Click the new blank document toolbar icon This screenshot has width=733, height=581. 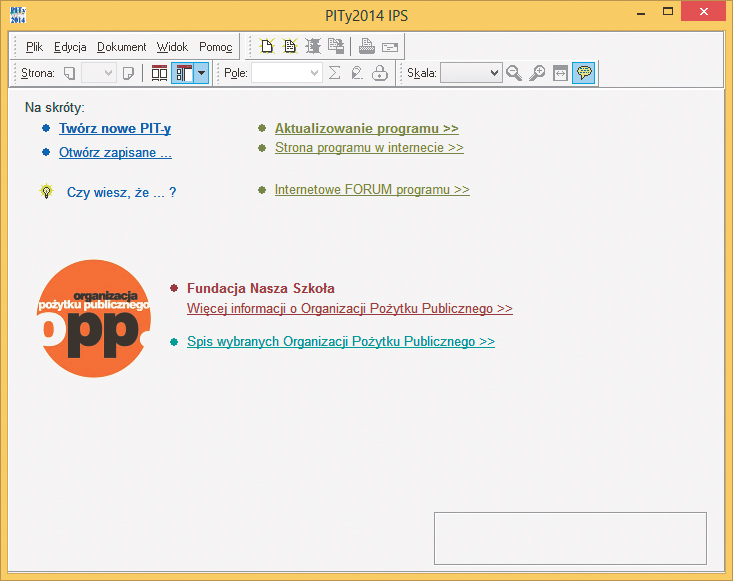point(267,46)
